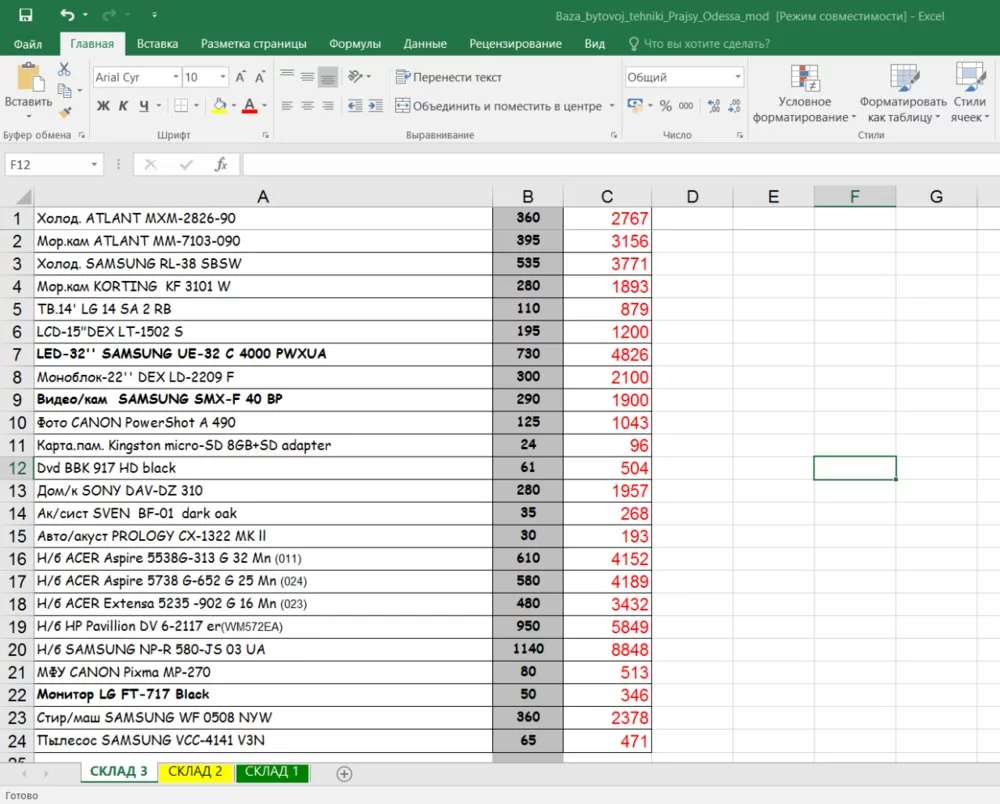The width and height of the screenshot is (1000, 804).
Task: Click Объединить и поместить в центре button
Action: coord(498,106)
